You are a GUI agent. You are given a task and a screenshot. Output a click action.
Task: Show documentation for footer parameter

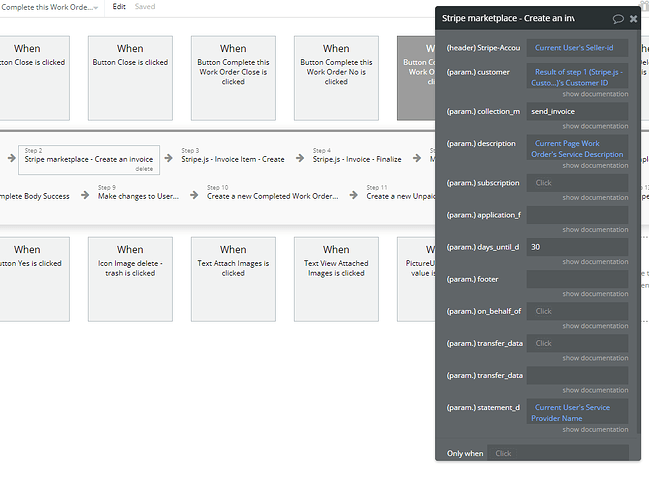(595, 294)
